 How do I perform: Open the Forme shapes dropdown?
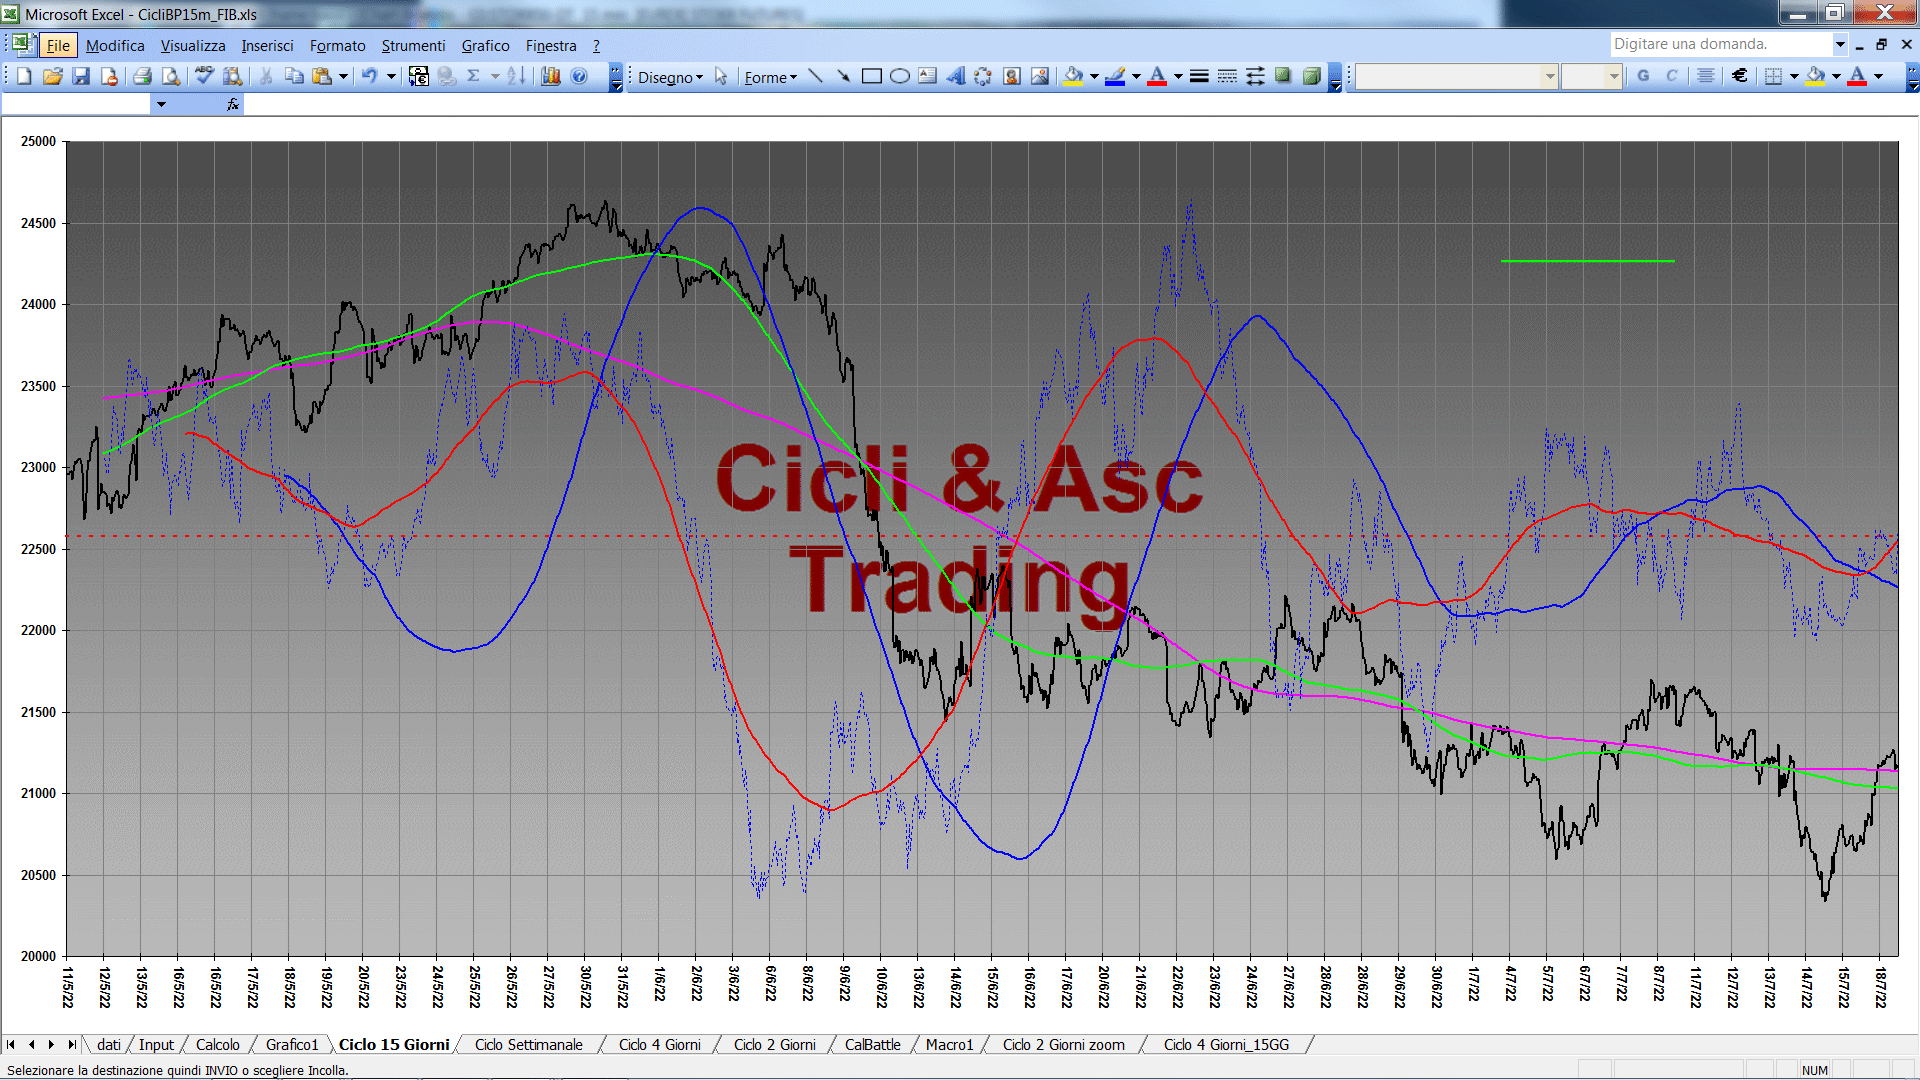click(x=770, y=77)
